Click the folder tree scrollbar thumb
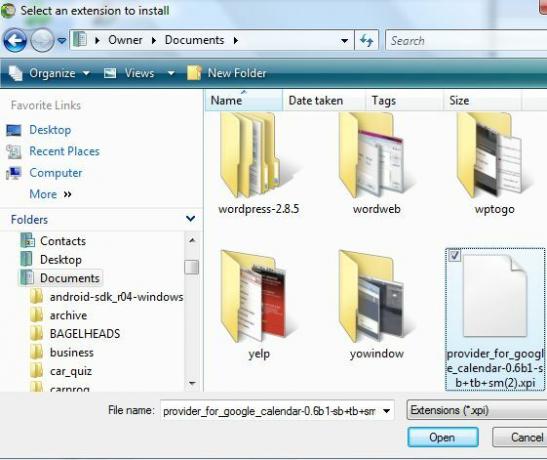 [x=192, y=267]
